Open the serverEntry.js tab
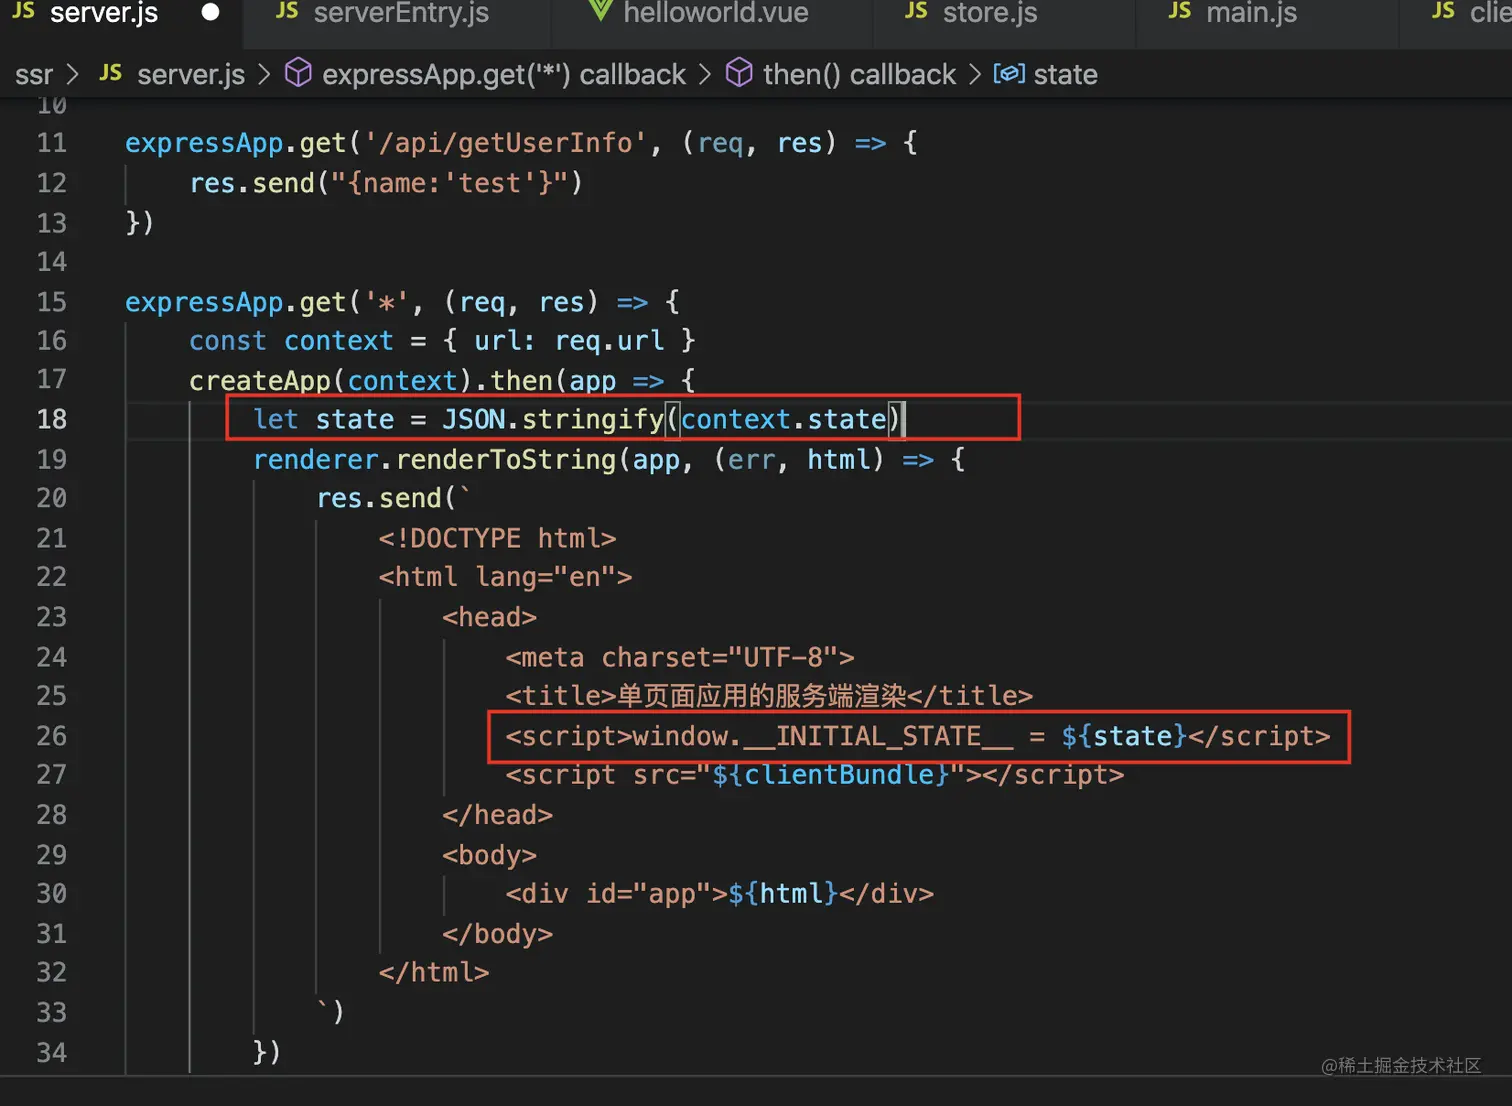Image resolution: width=1512 pixels, height=1106 pixels. click(x=400, y=14)
